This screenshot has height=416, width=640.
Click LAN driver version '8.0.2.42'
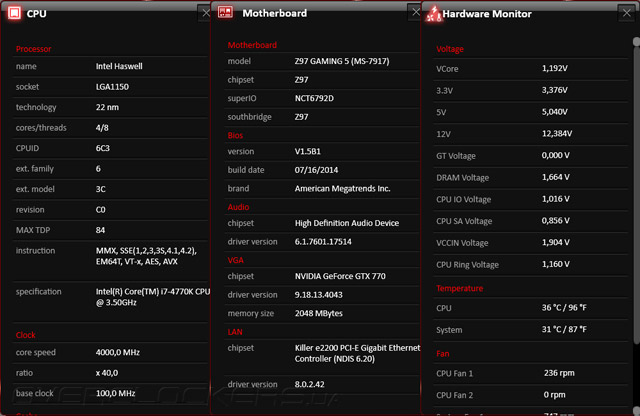309,384
